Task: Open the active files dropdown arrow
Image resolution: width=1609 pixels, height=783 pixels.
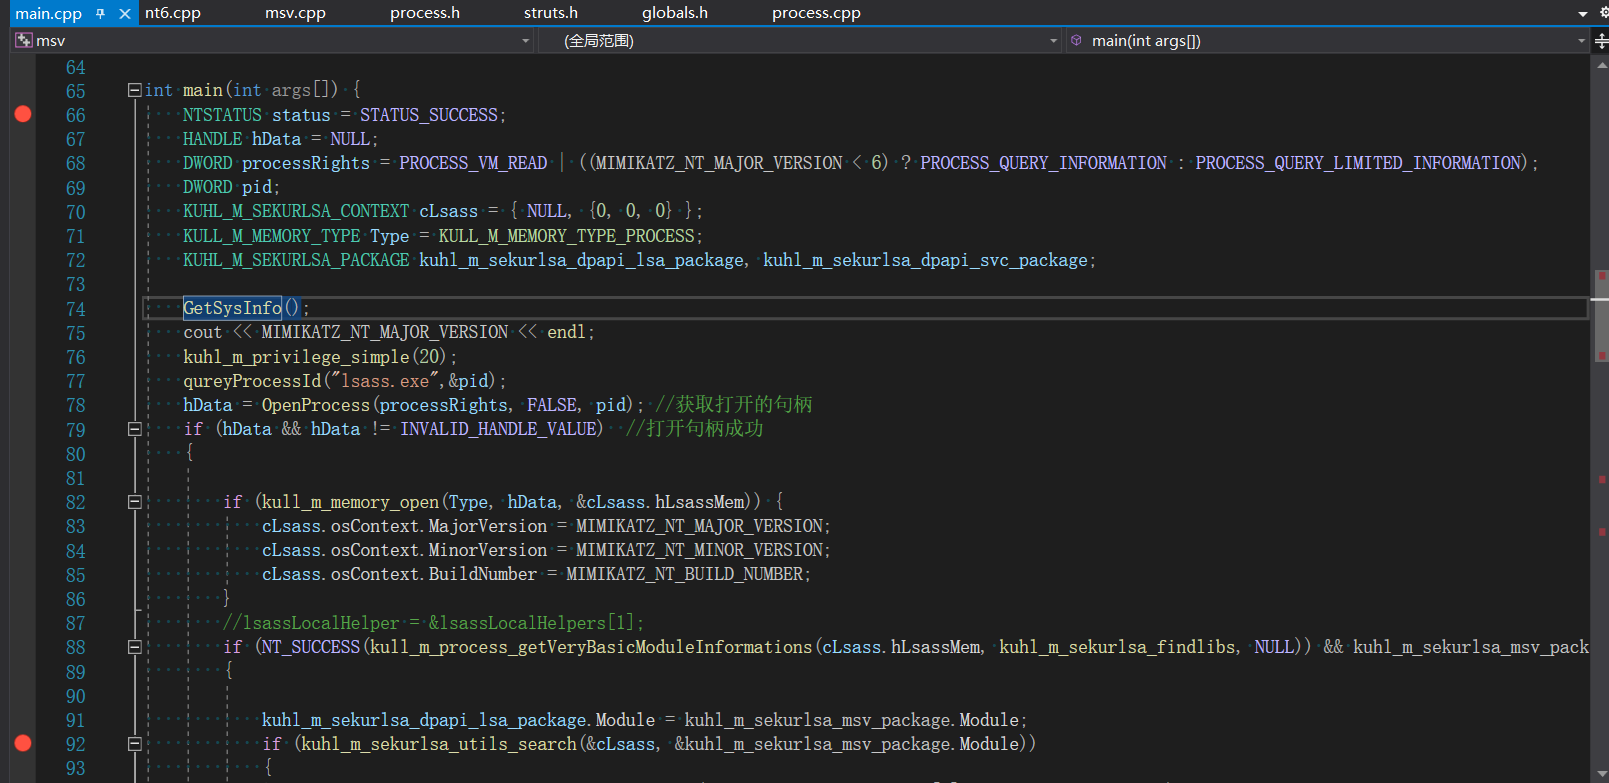Action: (x=1583, y=14)
